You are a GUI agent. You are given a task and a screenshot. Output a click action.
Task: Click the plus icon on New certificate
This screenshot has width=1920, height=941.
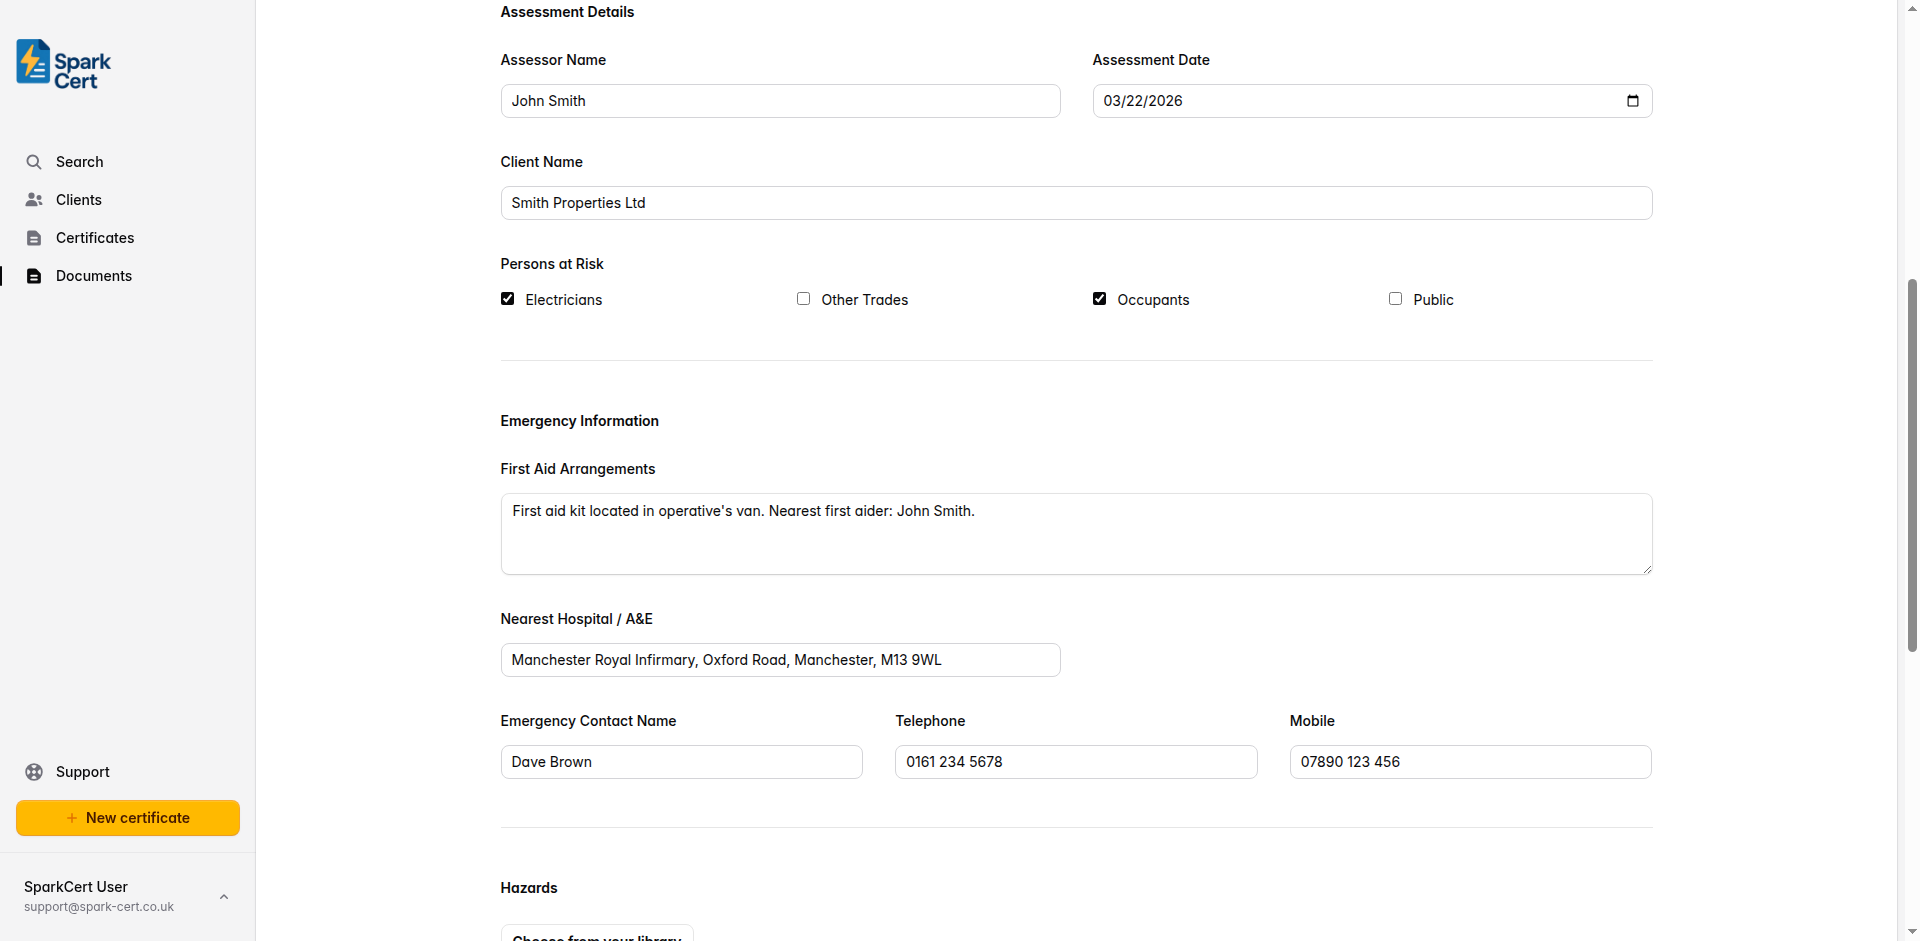tap(71, 817)
